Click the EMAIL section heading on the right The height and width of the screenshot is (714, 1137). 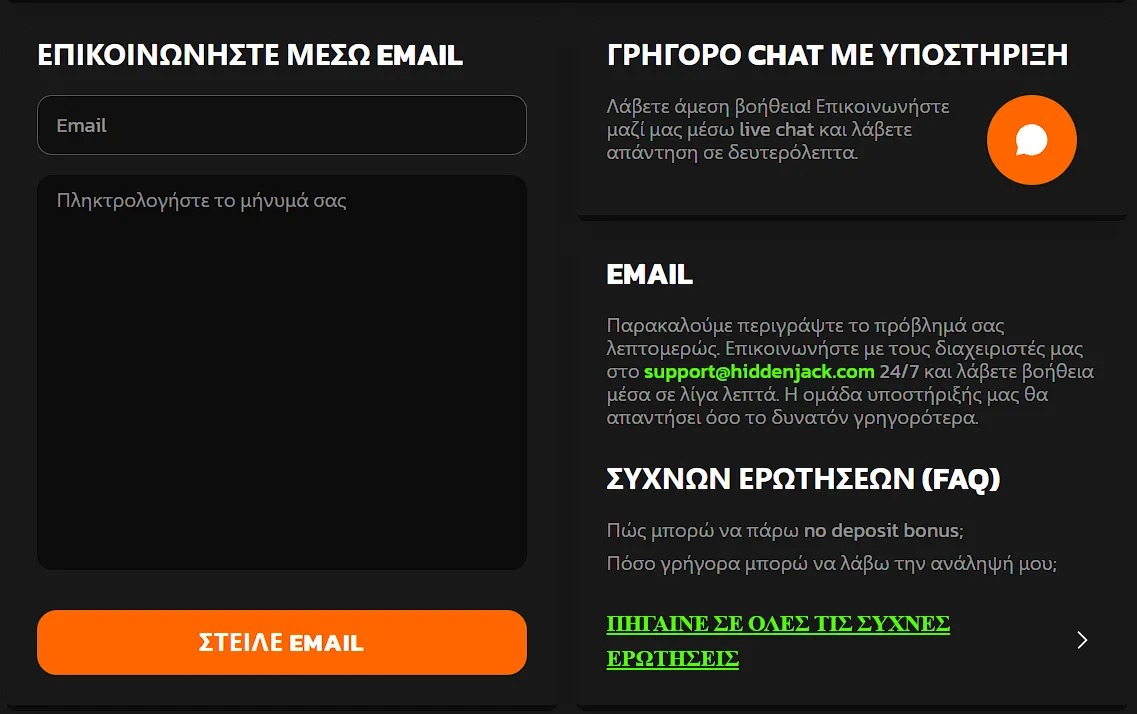coord(649,274)
